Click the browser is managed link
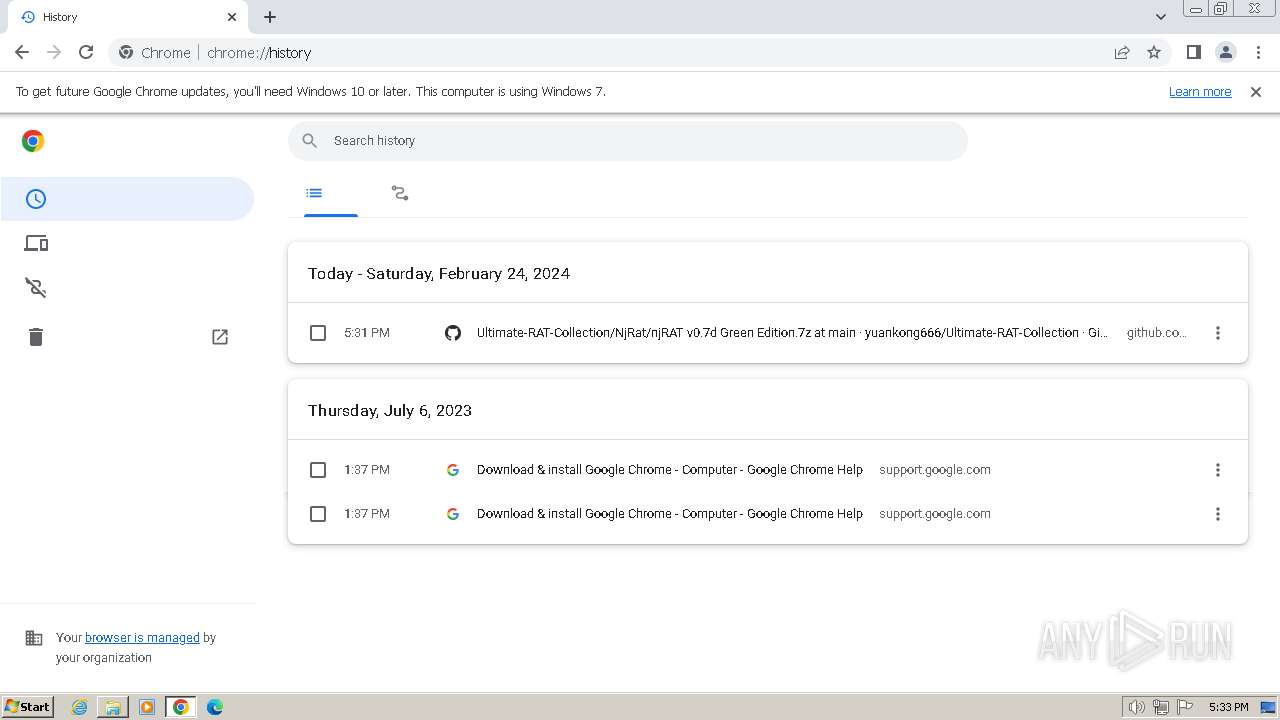This screenshot has height=720, width=1280. pos(142,638)
